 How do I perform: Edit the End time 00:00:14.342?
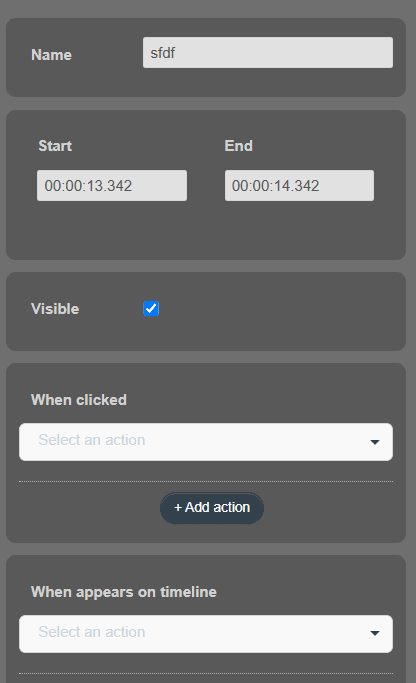(299, 186)
